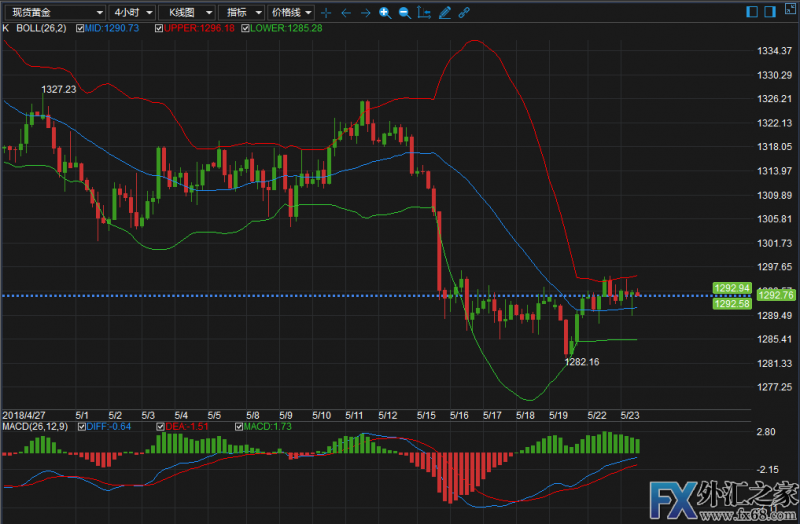Click the right arrow navigation icon

(x=365, y=13)
